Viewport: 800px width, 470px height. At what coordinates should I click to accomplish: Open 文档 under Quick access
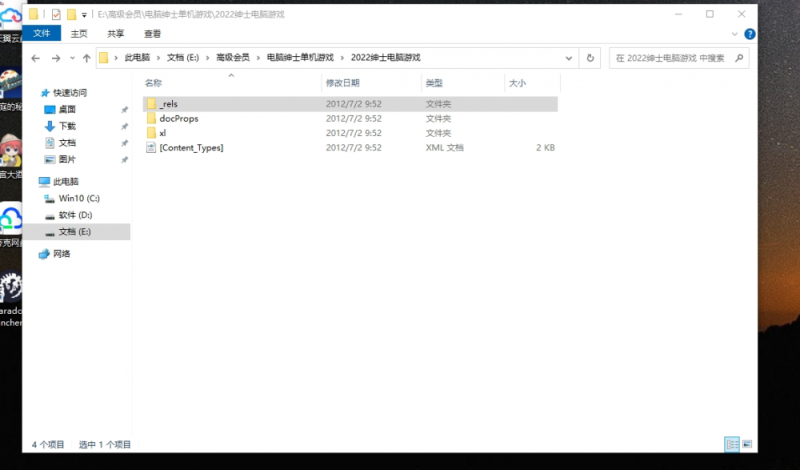point(67,143)
